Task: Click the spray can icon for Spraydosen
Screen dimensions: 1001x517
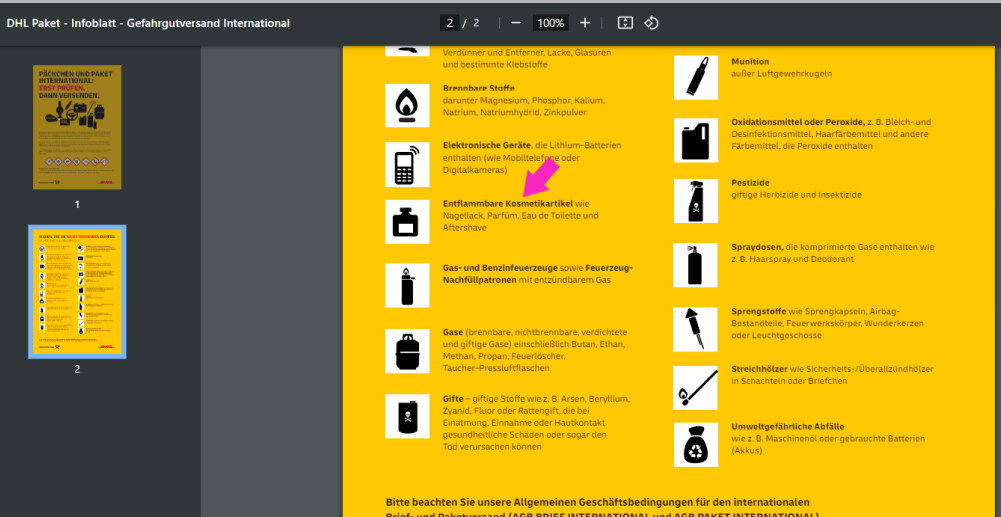Action: [696, 265]
